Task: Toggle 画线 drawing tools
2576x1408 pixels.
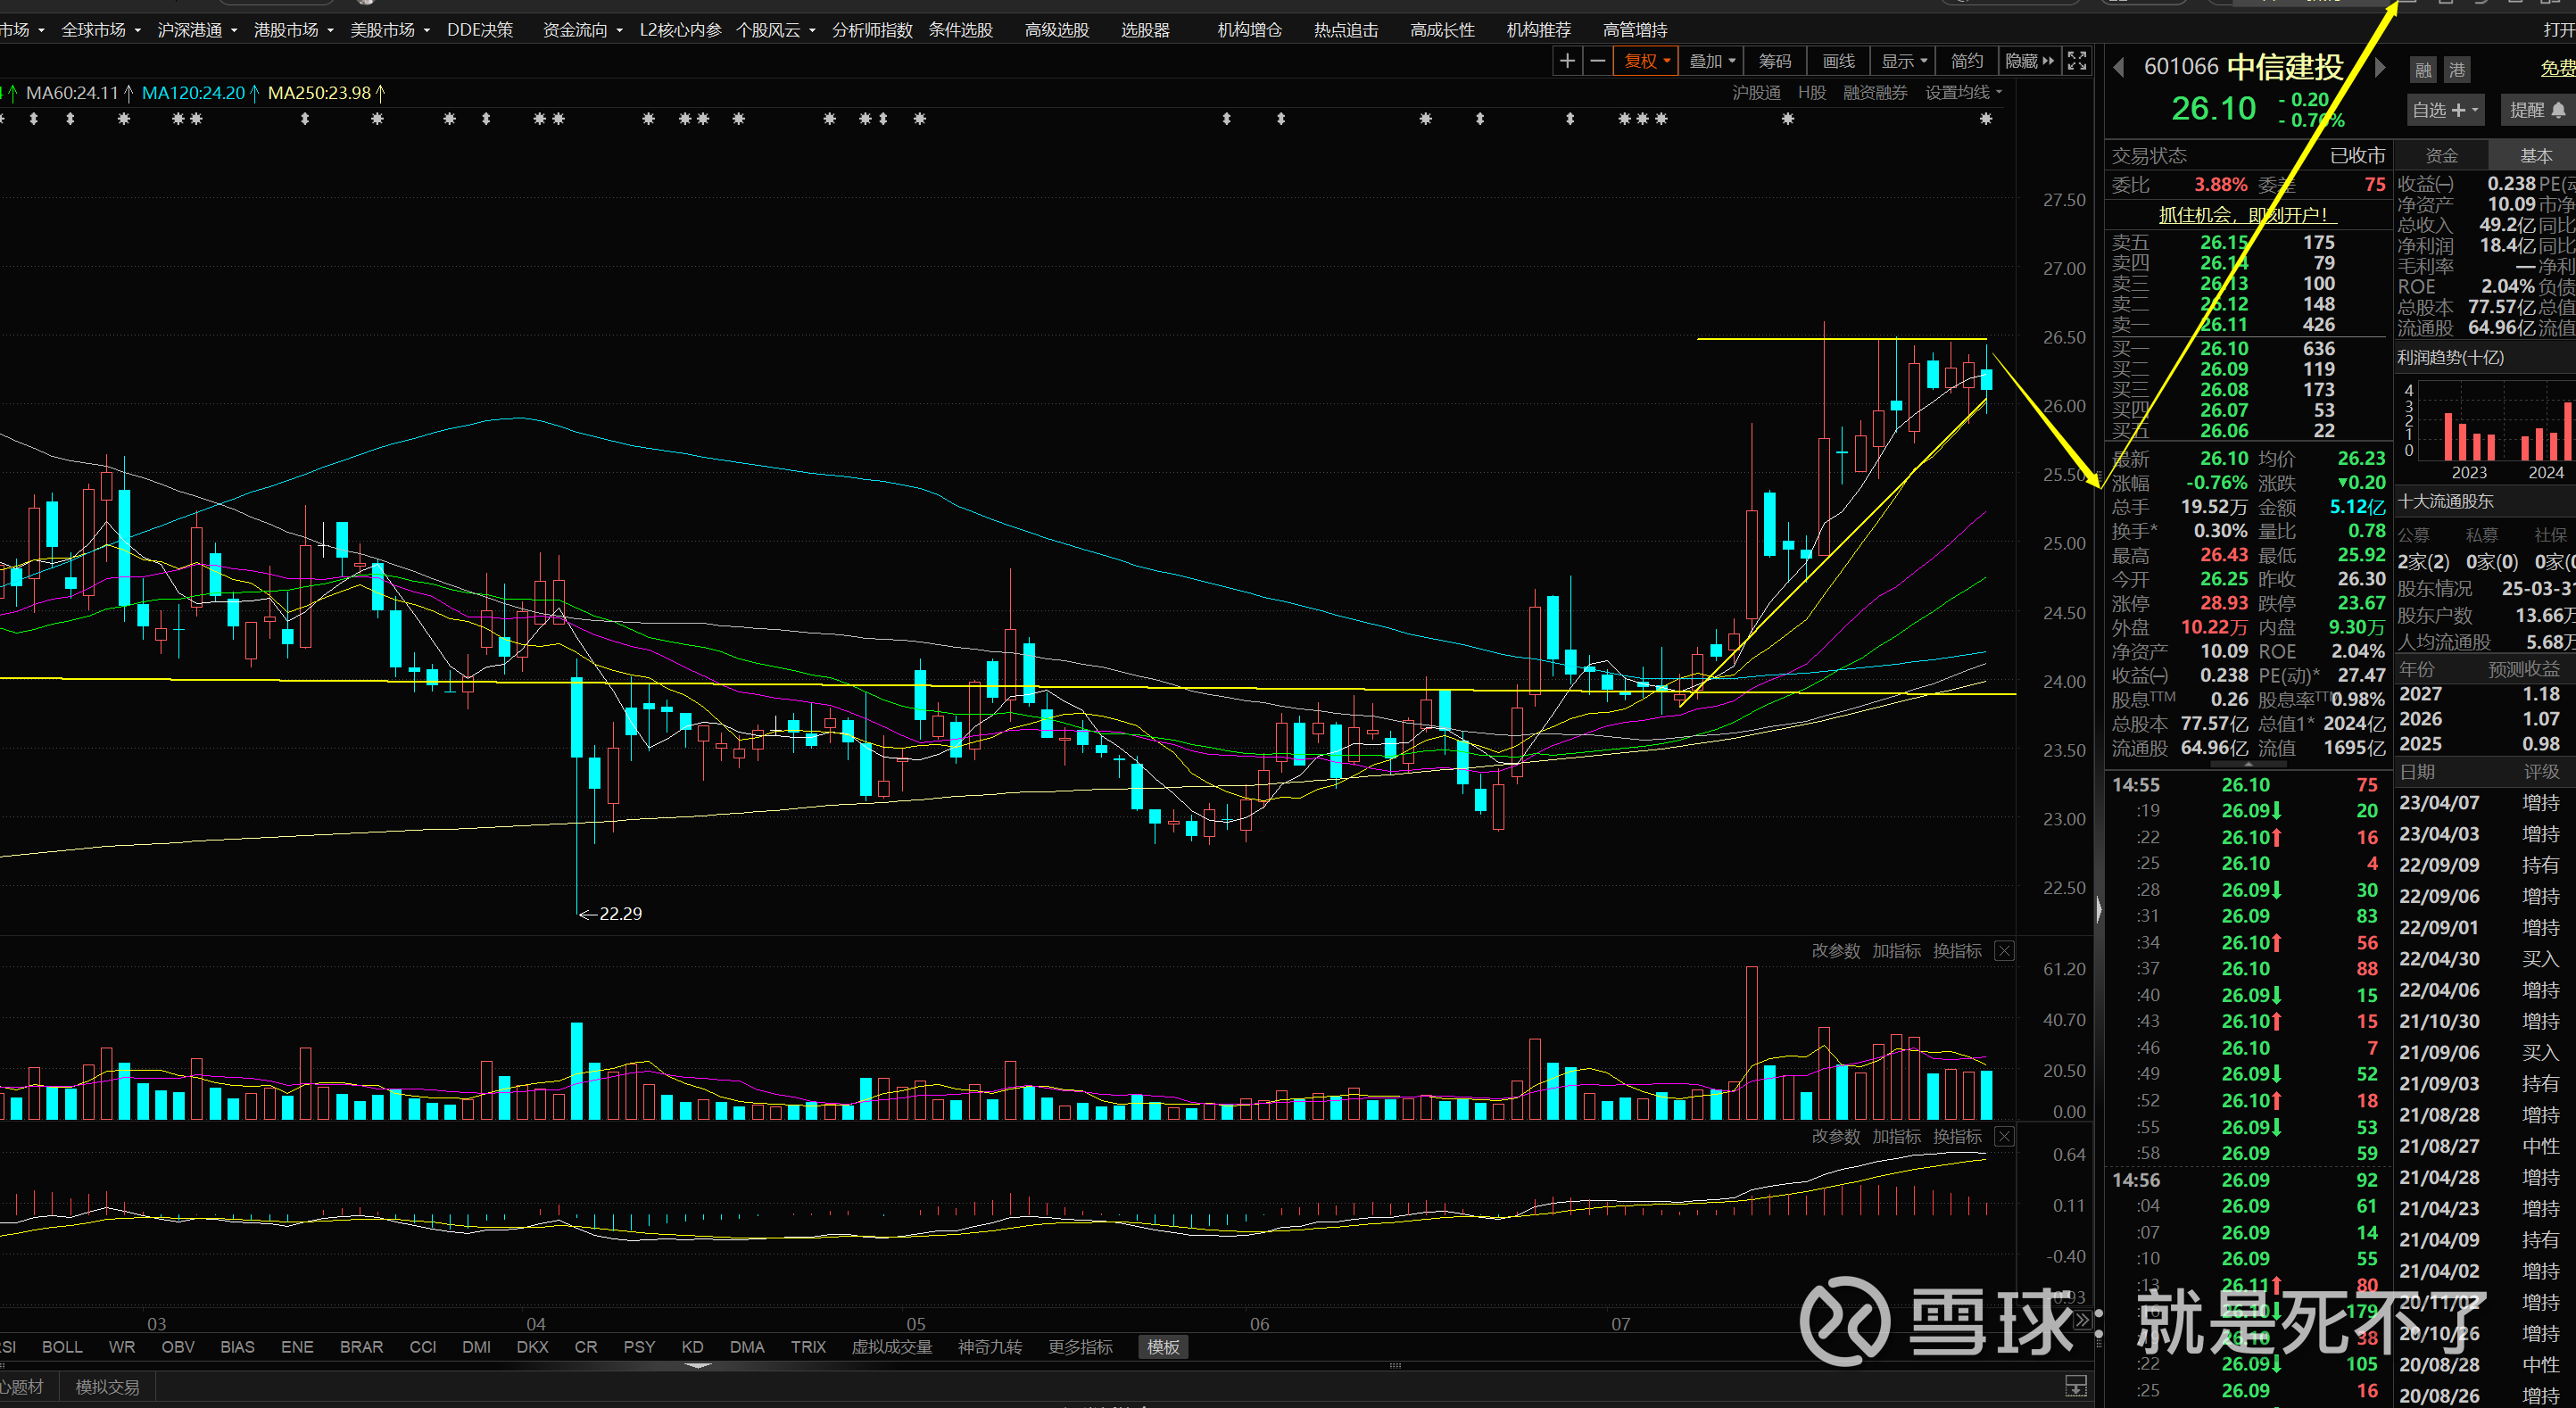Action: tap(1838, 61)
